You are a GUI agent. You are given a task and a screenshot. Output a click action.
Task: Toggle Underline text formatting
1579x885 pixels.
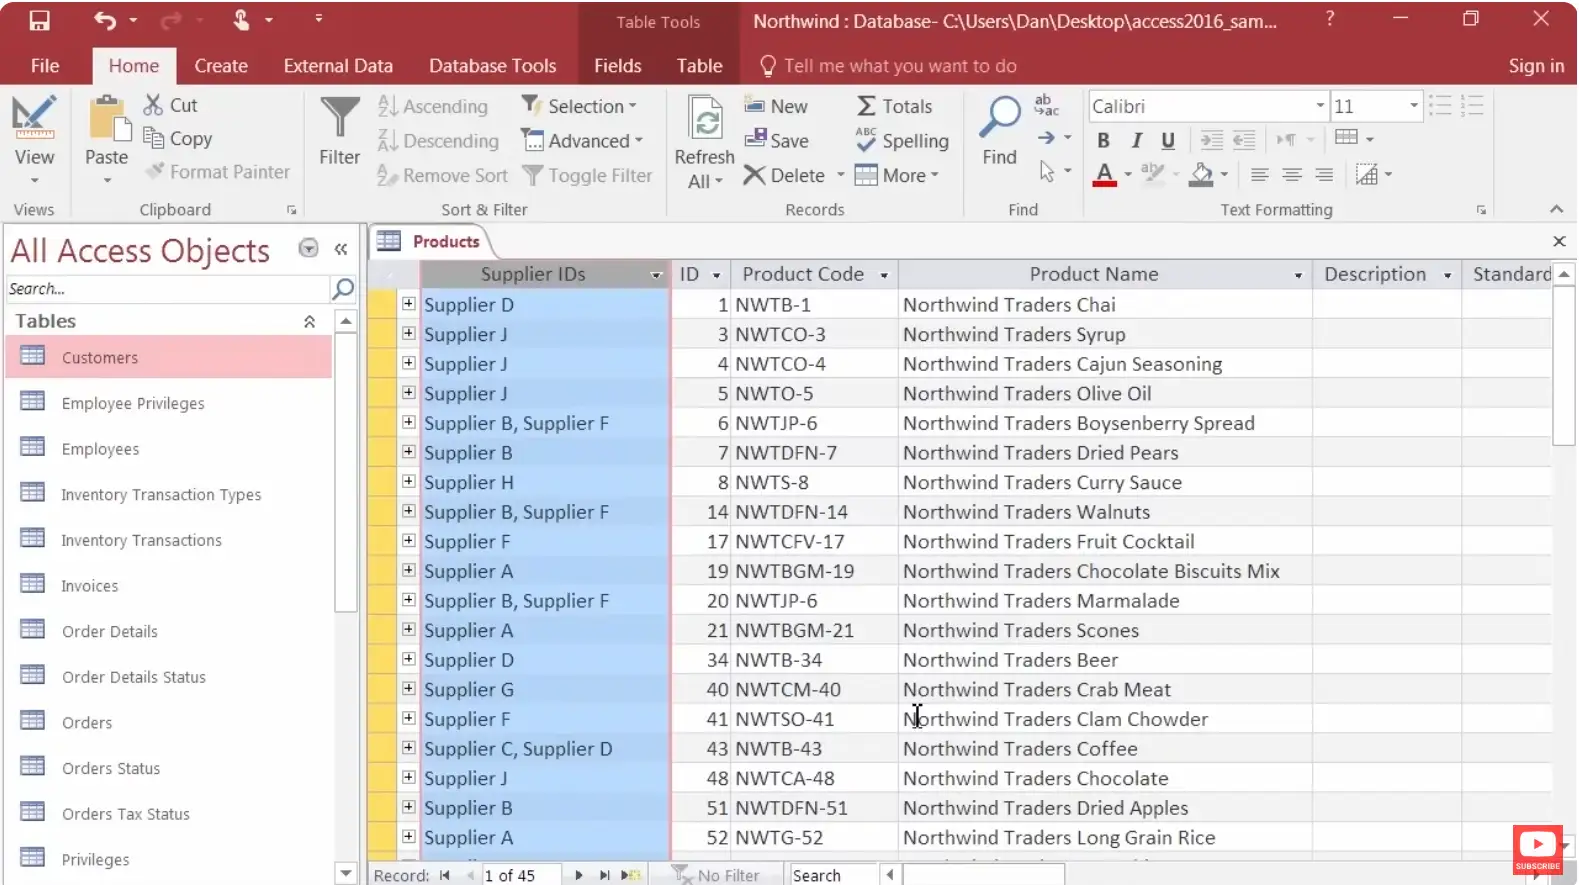pyautogui.click(x=1167, y=141)
